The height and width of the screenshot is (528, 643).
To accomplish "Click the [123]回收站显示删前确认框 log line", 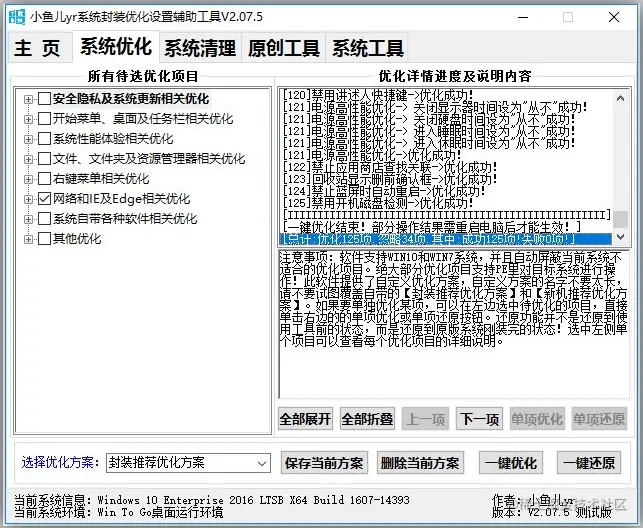I will coord(390,179).
